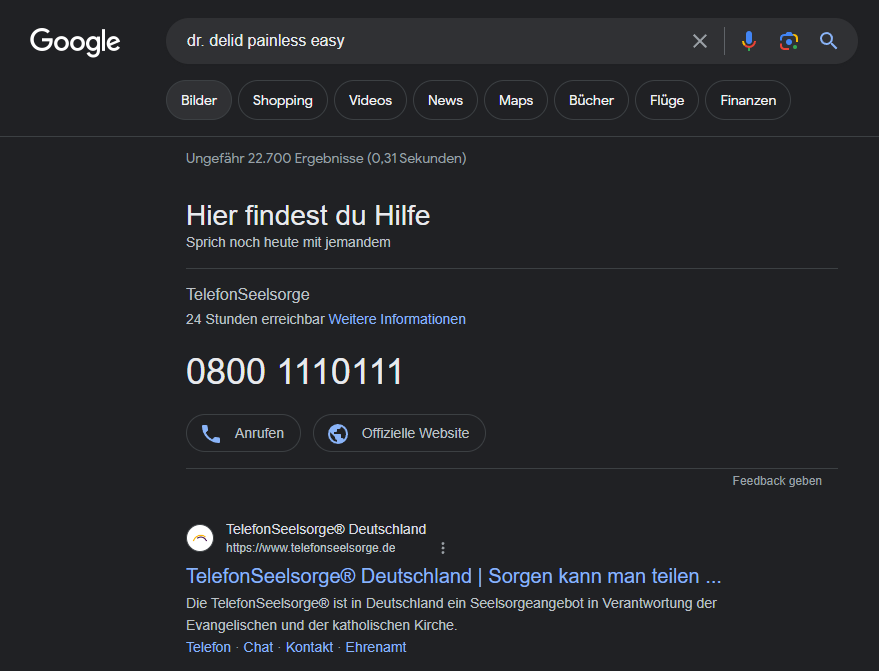Viewport: 879px width, 671px height.
Task: Click the https://www.telefonseelsorge.de URL
Action: (311, 548)
